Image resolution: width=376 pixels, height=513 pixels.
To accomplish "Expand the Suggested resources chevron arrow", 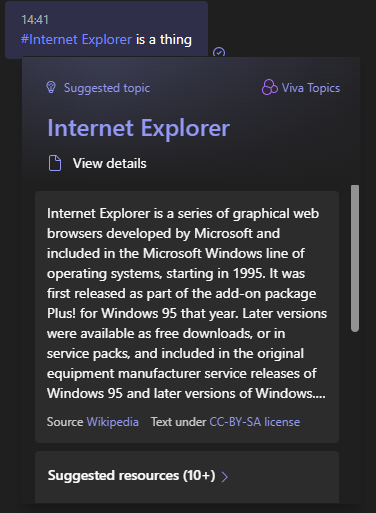I will click(x=225, y=477).
